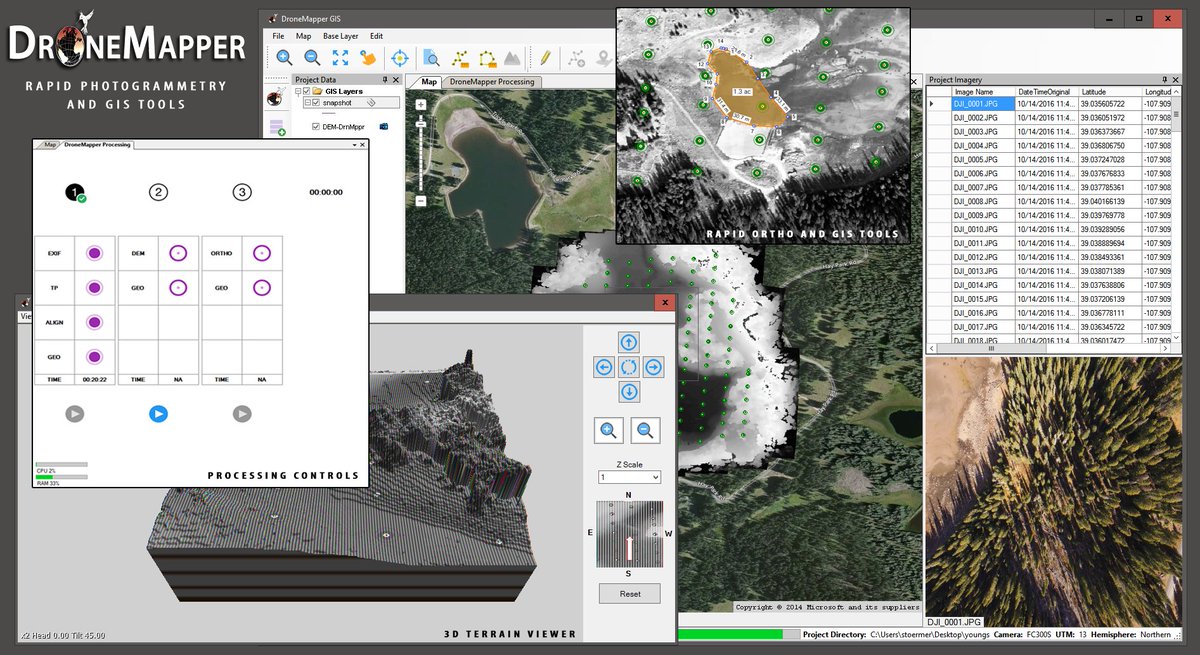Select the Zoom In tool on the GIS toolbar
The image size is (1200, 655).
(283, 56)
